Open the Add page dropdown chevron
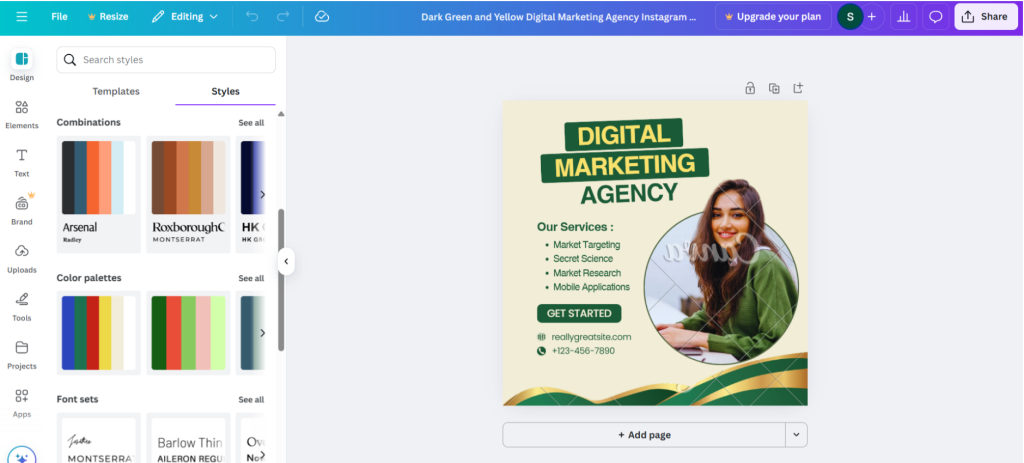This screenshot has width=1024, height=463. [796, 435]
